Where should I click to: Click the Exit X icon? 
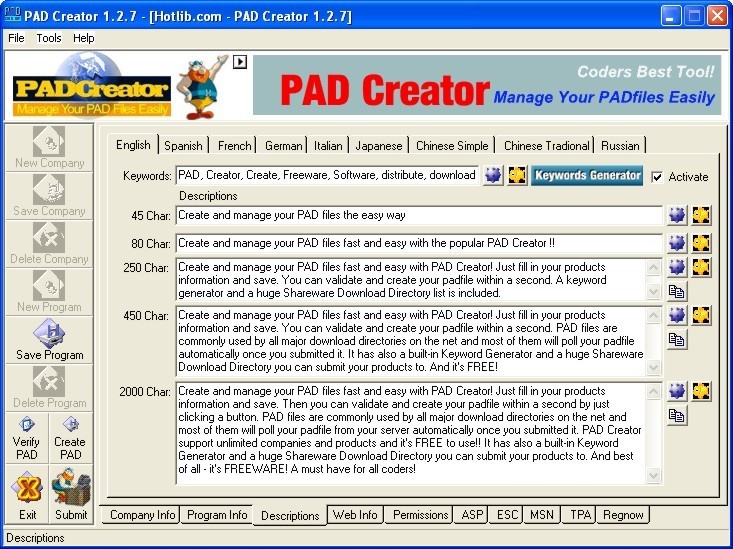(x=27, y=489)
